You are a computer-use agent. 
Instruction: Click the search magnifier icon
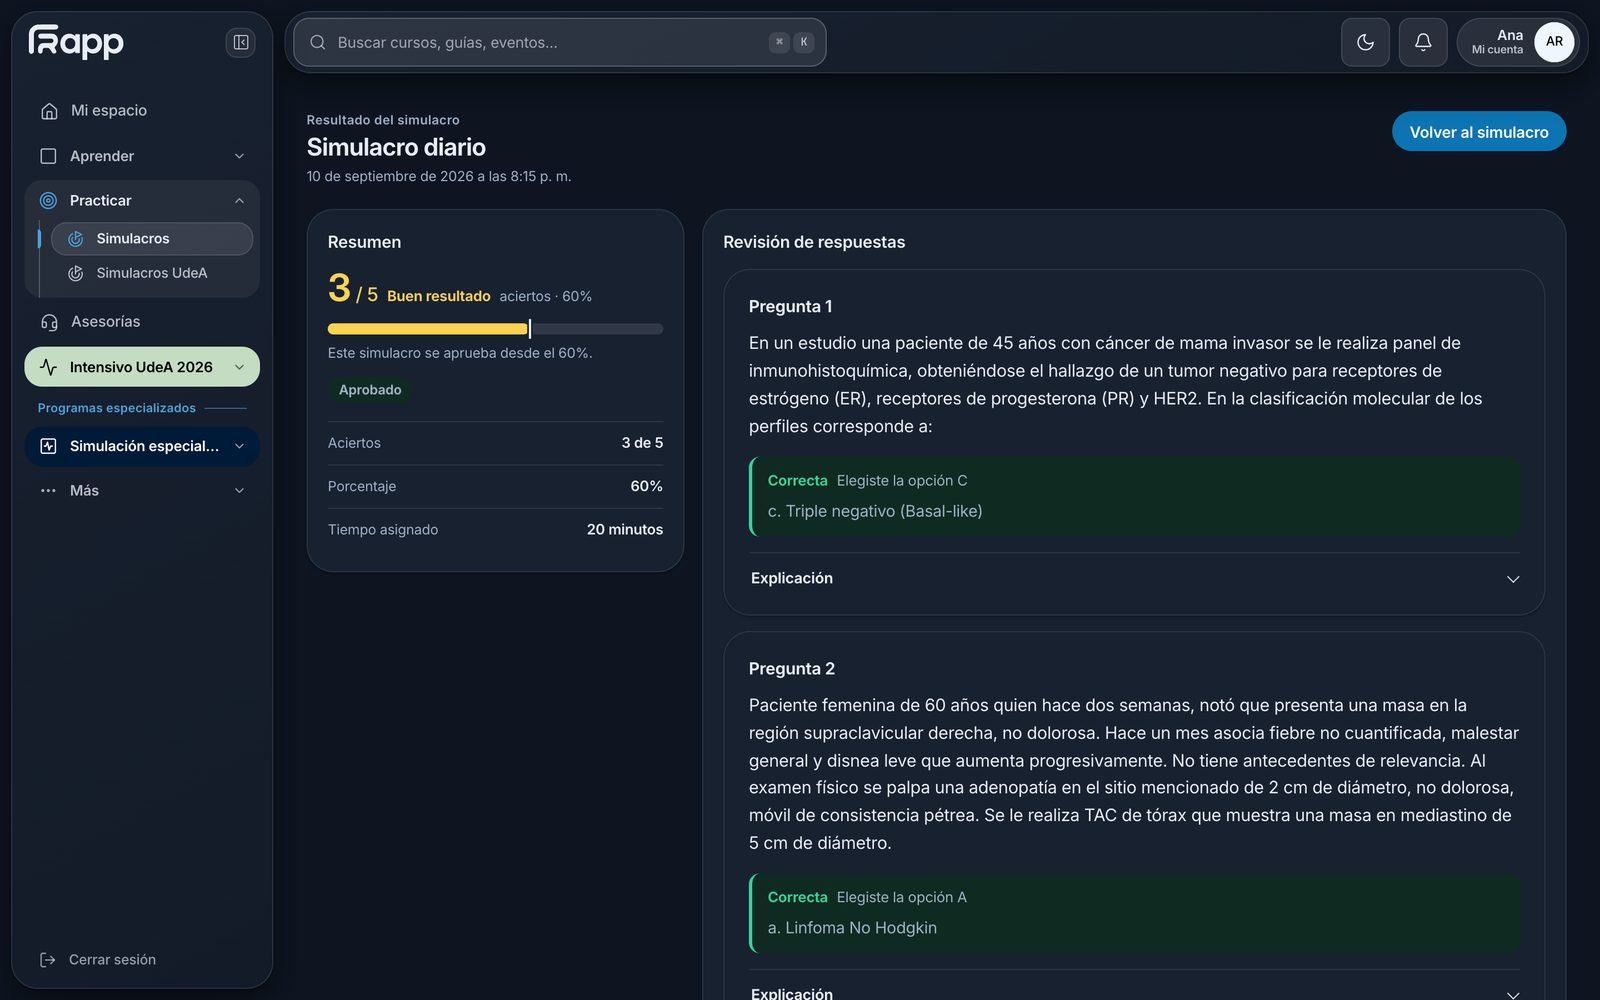pos(318,42)
